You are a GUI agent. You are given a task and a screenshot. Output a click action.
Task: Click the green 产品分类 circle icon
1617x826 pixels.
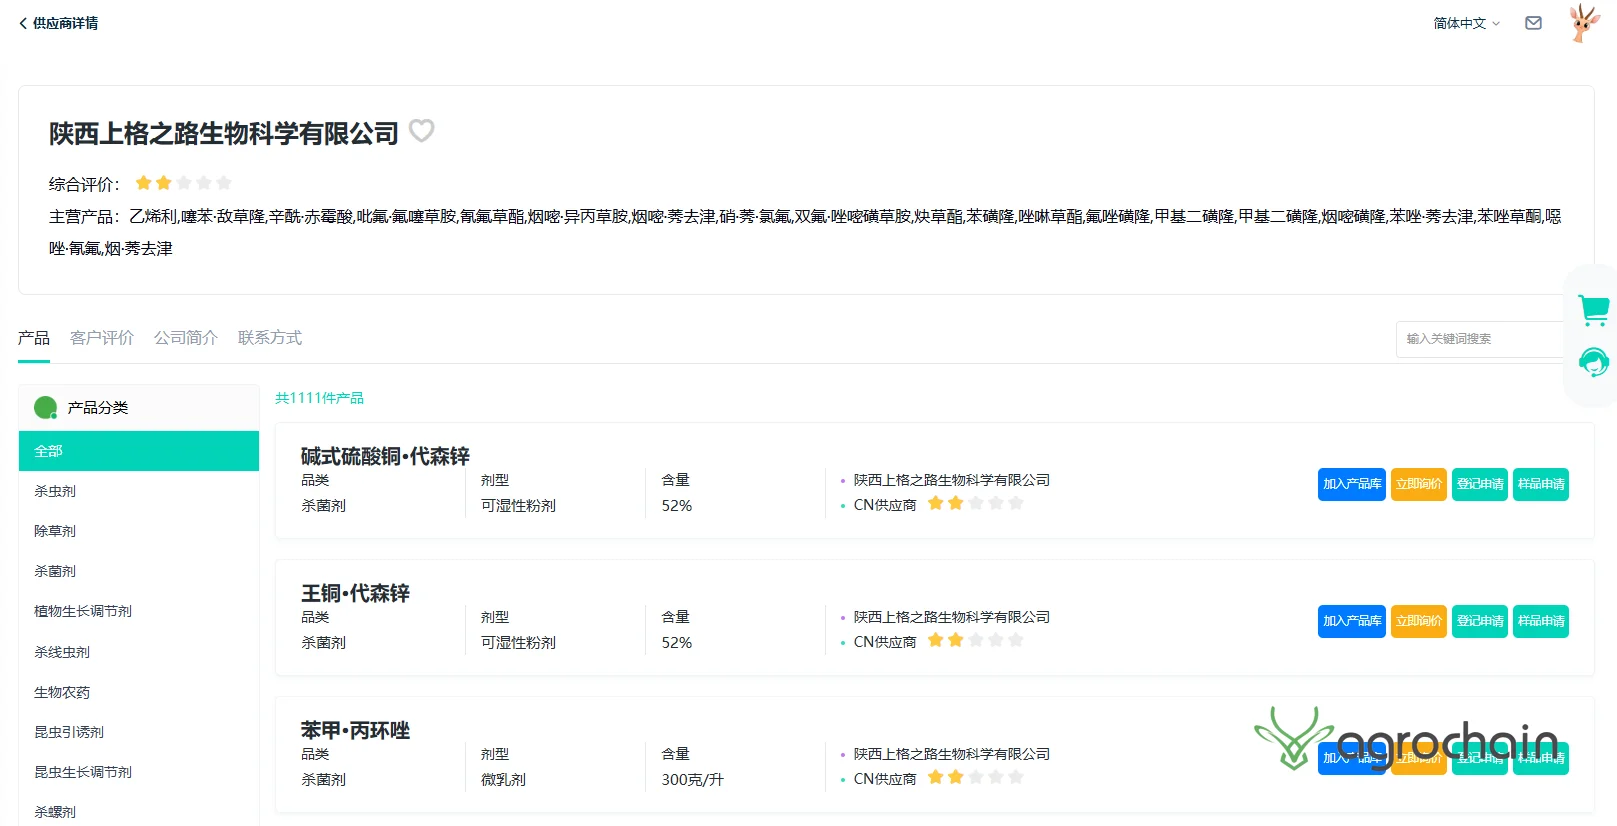(45, 407)
